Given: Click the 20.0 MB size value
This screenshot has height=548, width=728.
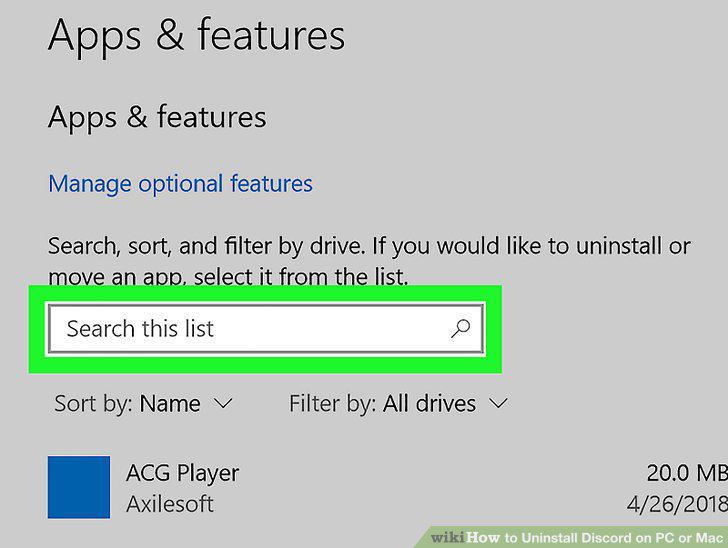Looking at the screenshot, I should [x=687, y=473].
